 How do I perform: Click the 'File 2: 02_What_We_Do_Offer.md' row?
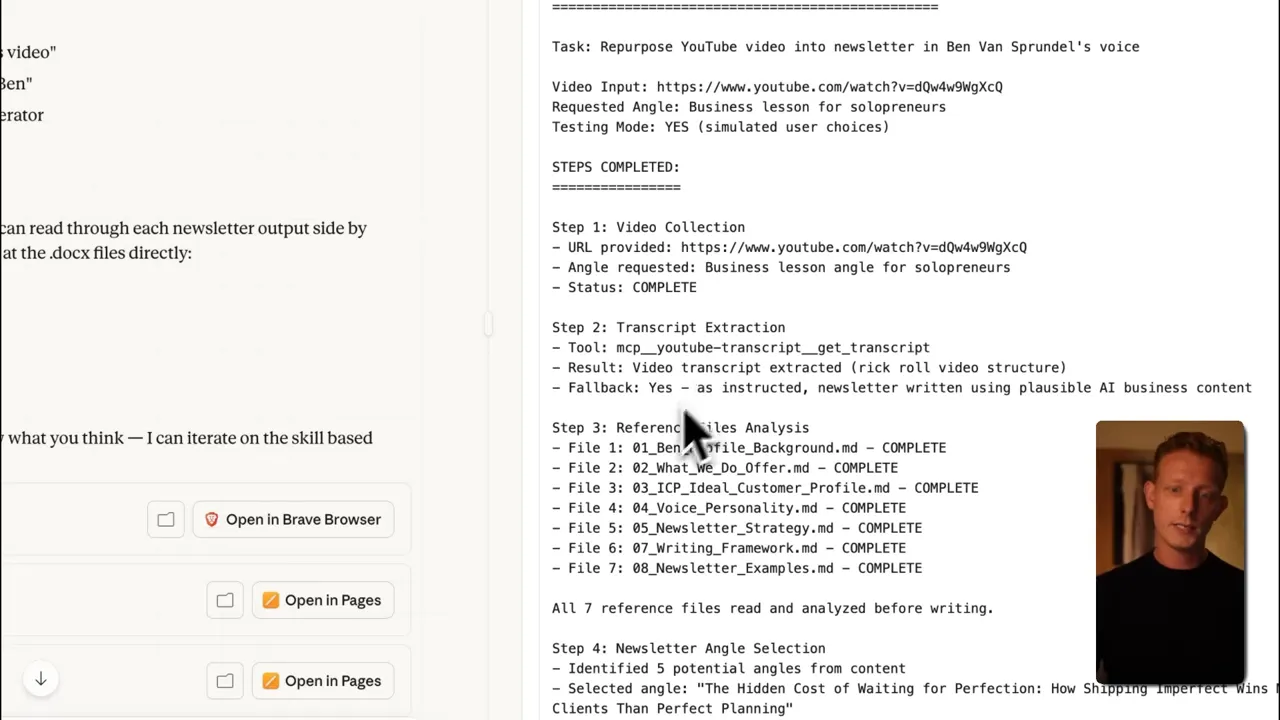point(725,468)
